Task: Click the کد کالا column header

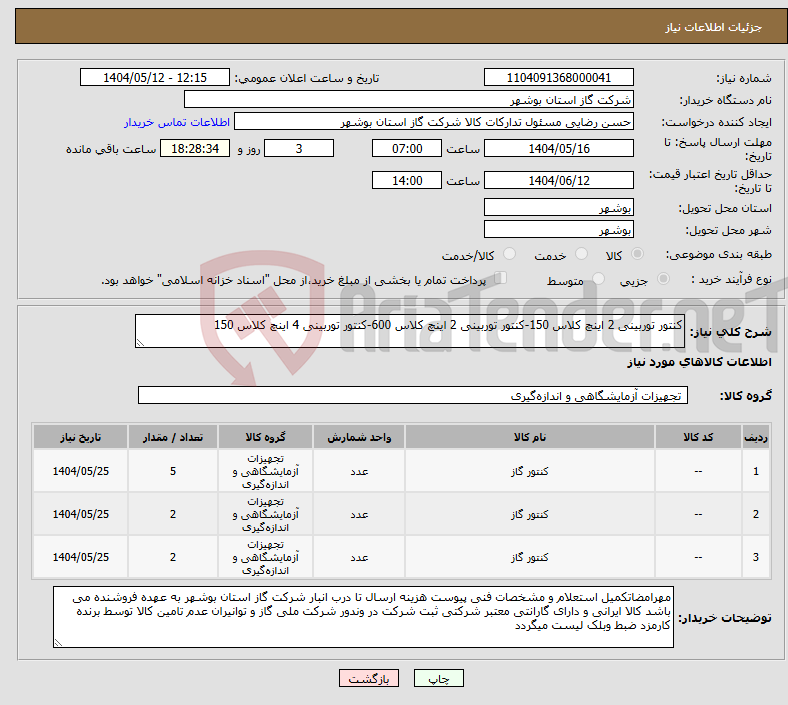Action: 698,437
